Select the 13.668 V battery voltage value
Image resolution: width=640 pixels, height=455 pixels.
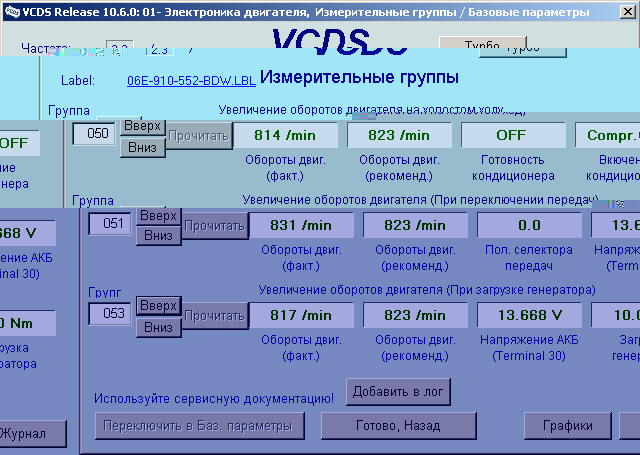pos(529,315)
